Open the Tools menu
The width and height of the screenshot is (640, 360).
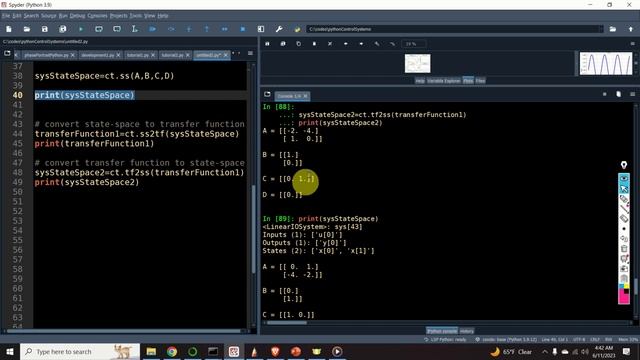136,16
